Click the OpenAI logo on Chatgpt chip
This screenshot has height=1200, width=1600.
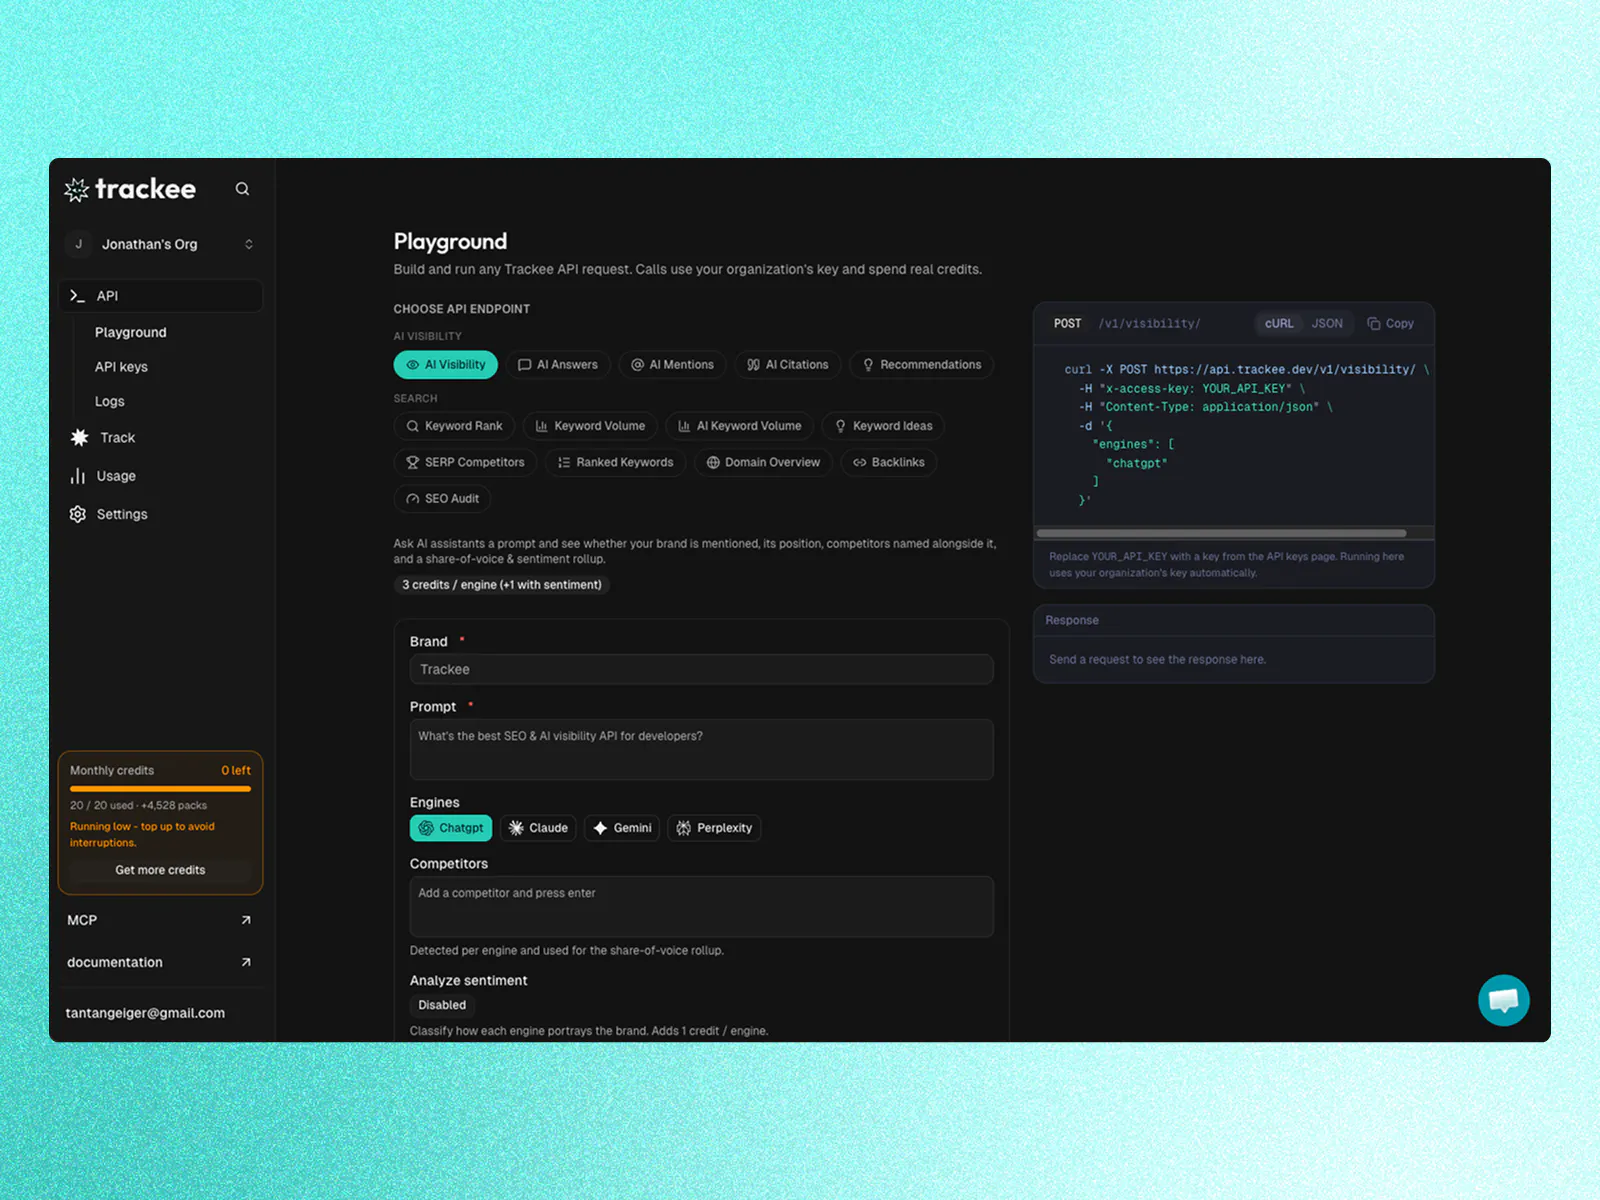426,828
